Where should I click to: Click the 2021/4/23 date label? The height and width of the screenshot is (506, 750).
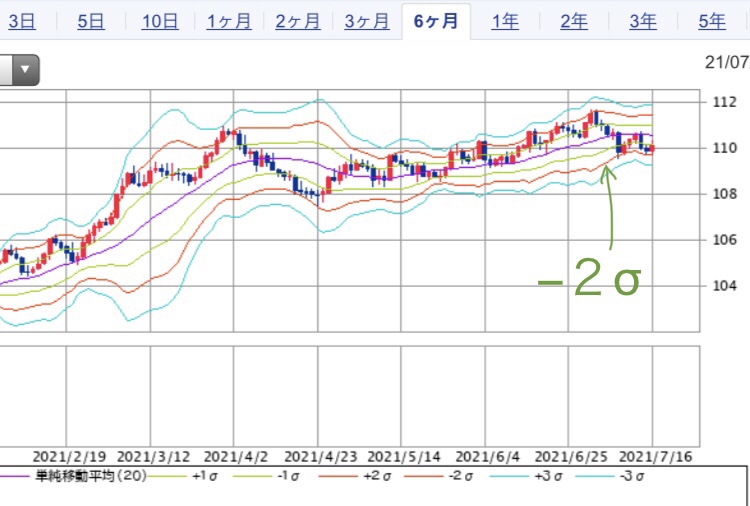[320, 457]
